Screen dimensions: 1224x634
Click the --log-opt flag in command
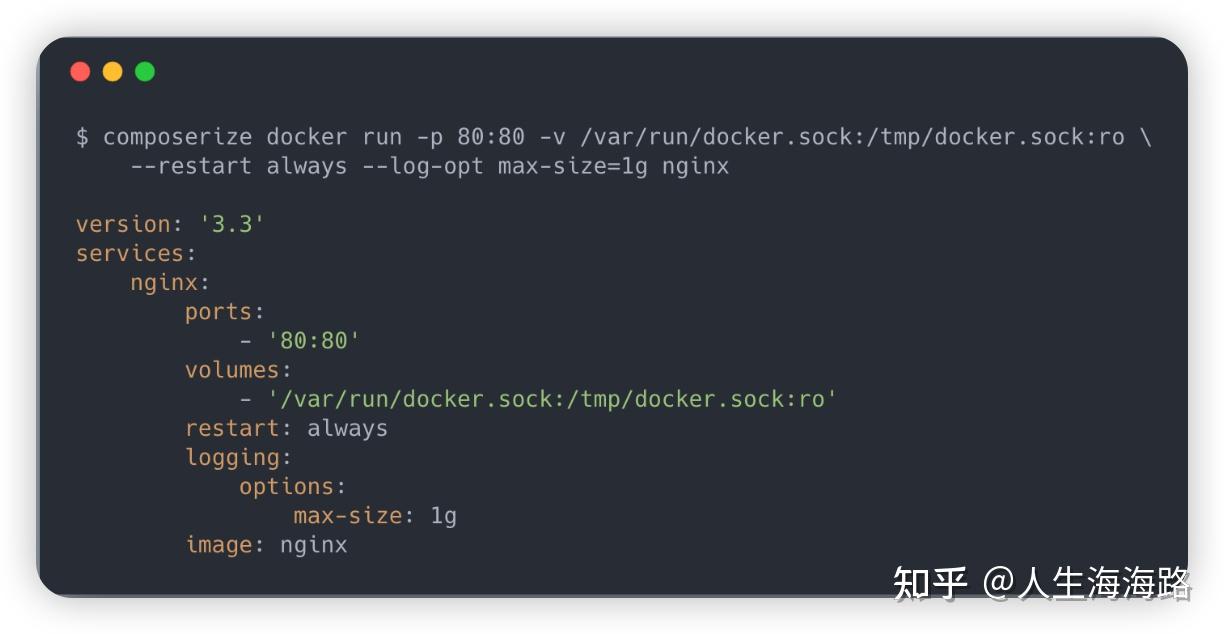(x=421, y=166)
